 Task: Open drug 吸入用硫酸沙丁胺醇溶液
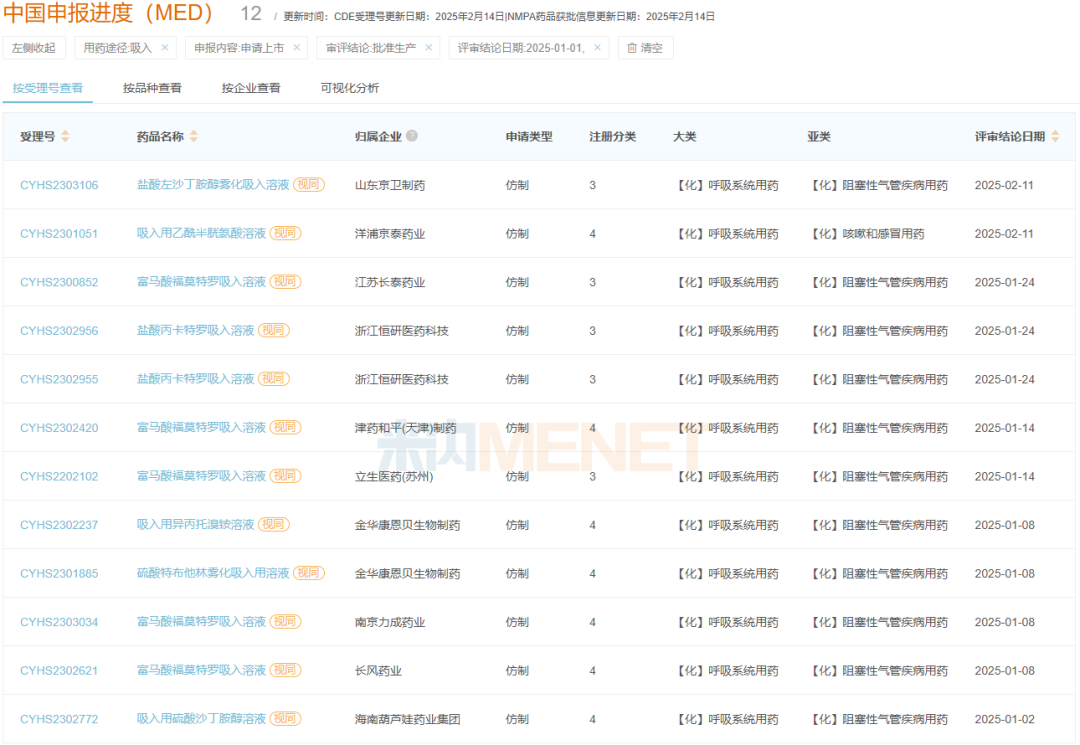(x=201, y=719)
